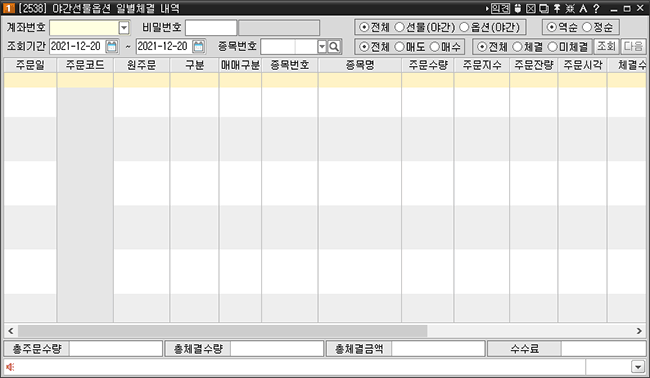Click the 비밀번호 password input field

[x=211, y=28]
